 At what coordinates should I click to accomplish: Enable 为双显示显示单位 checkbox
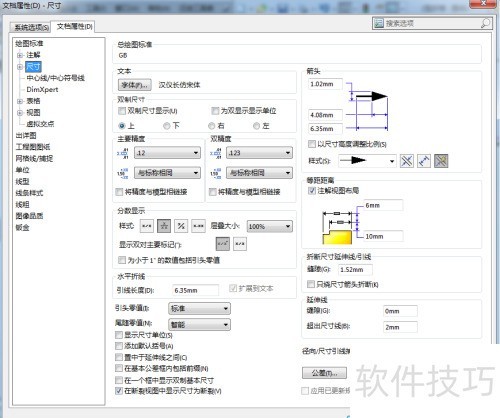pyautogui.click(x=215, y=111)
